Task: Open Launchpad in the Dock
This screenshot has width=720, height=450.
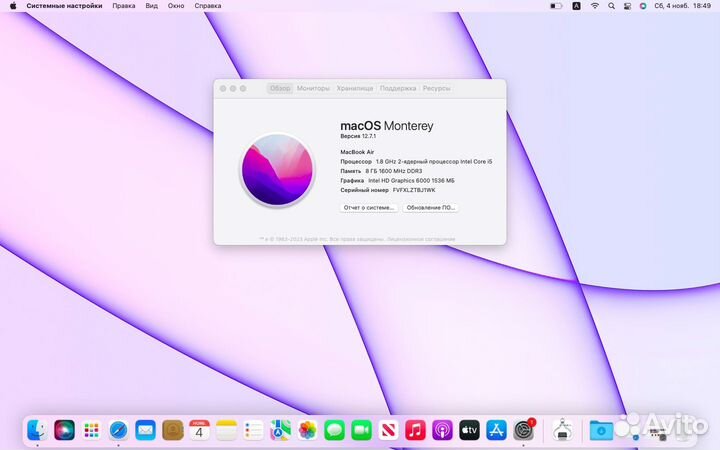Action: tap(91, 430)
